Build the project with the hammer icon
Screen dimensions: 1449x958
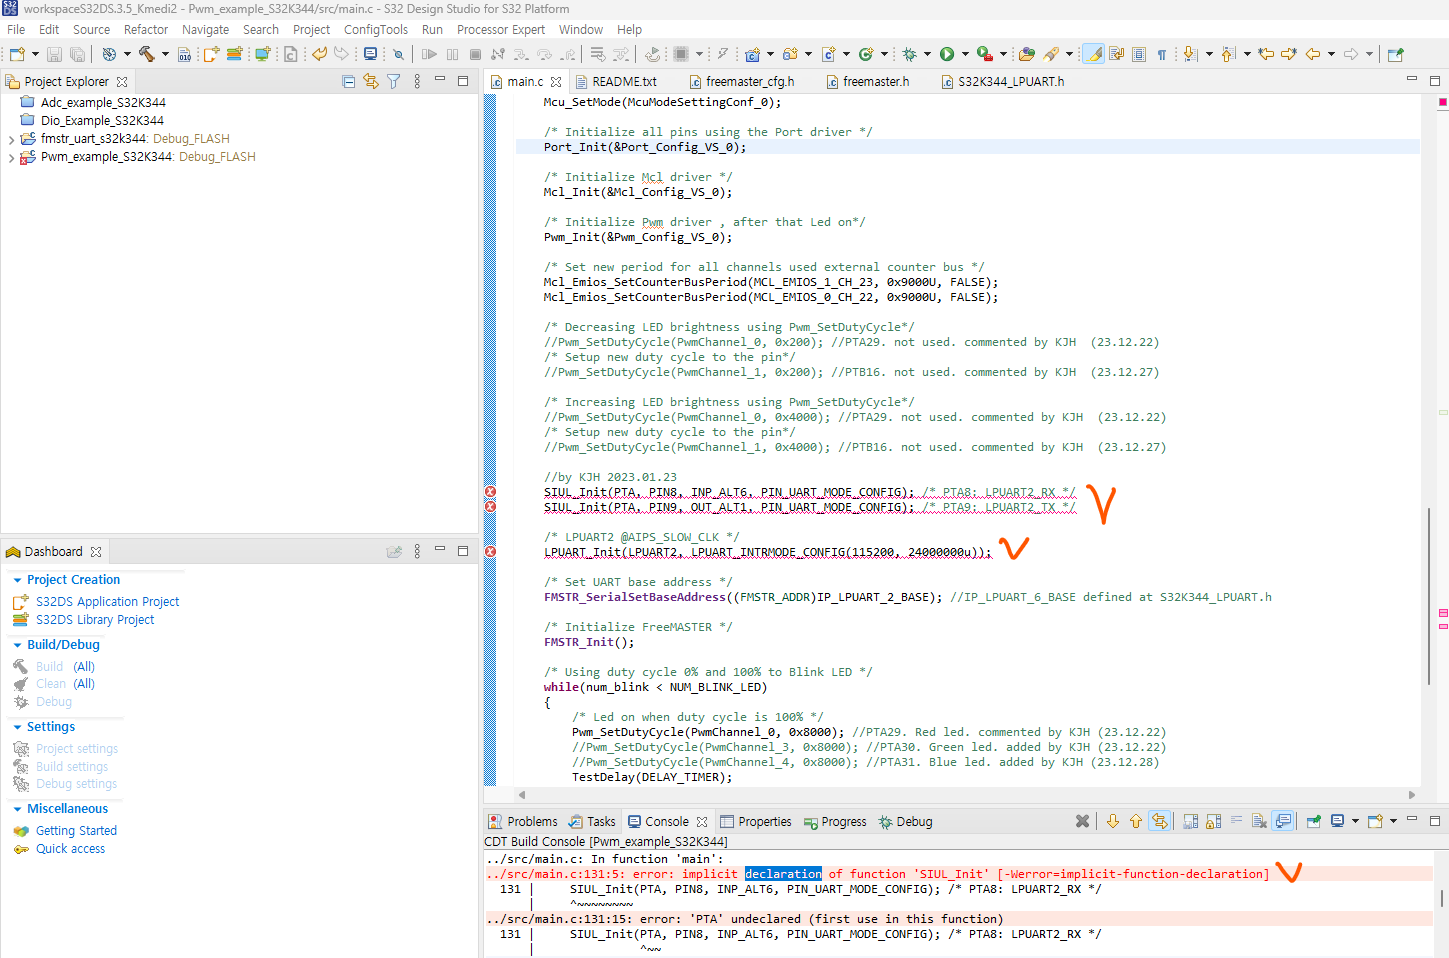[147, 55]
